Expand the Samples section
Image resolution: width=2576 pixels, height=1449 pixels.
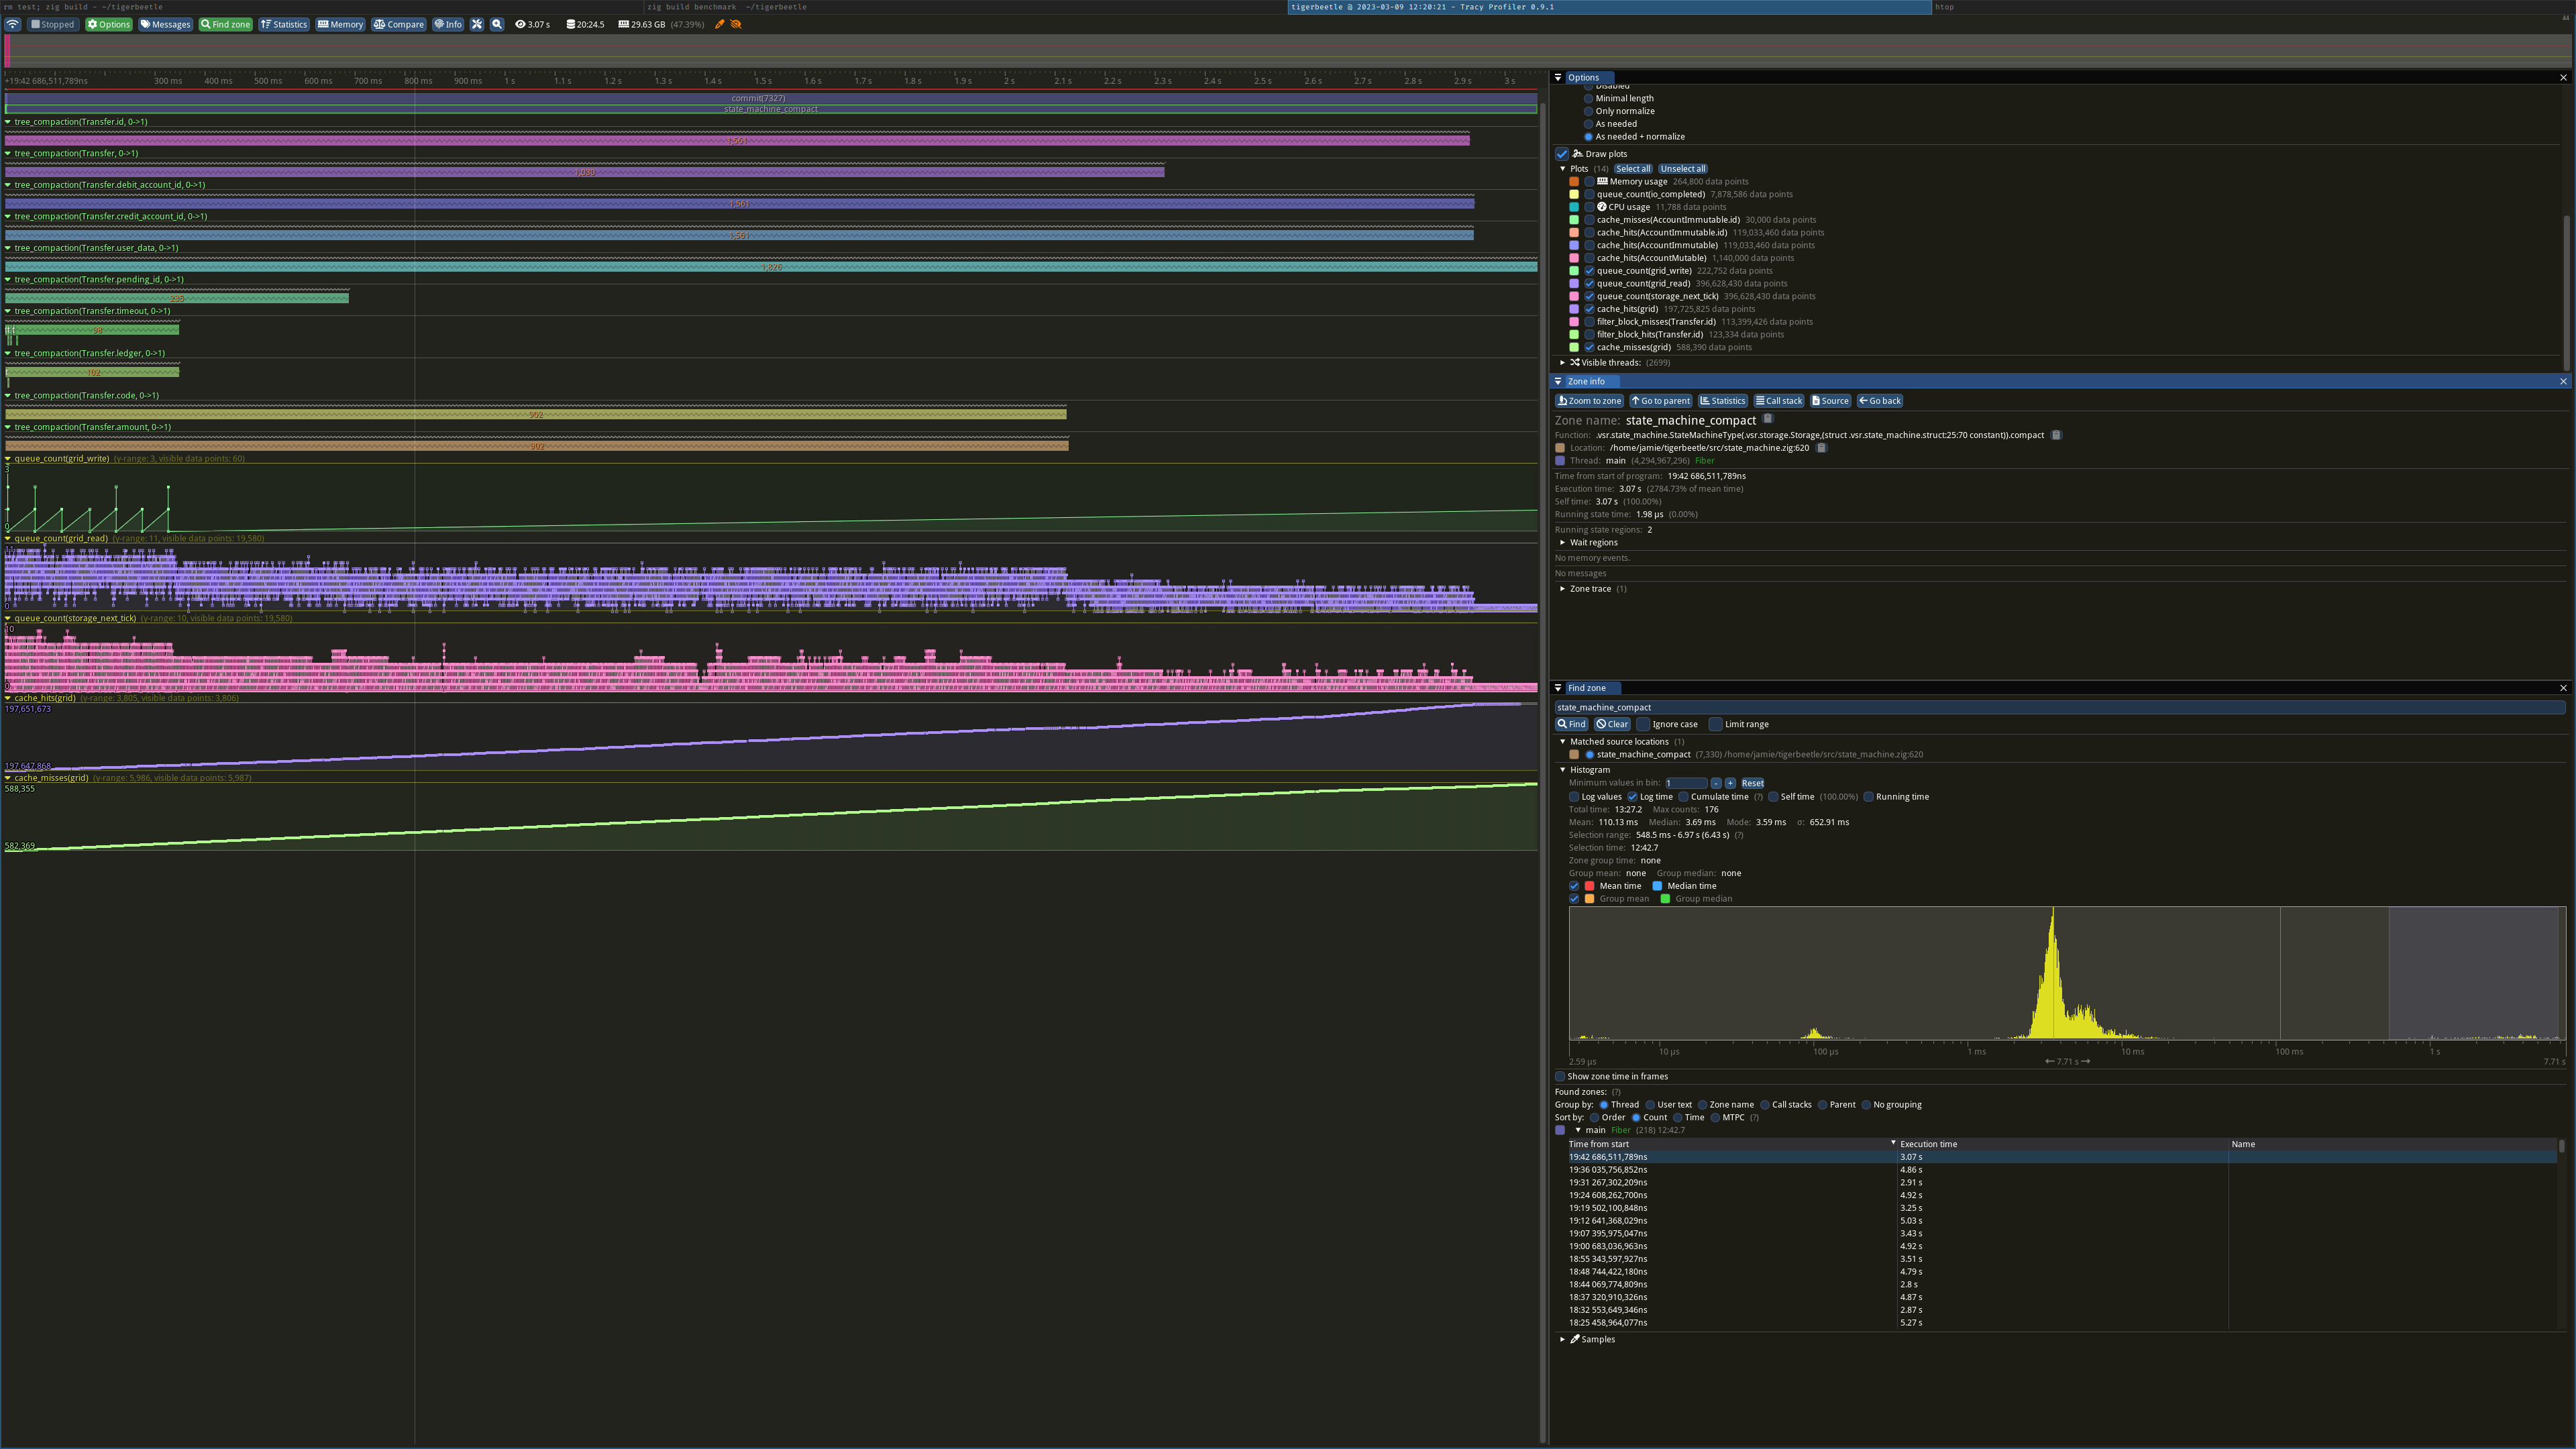click(x=1563, y=1339)
